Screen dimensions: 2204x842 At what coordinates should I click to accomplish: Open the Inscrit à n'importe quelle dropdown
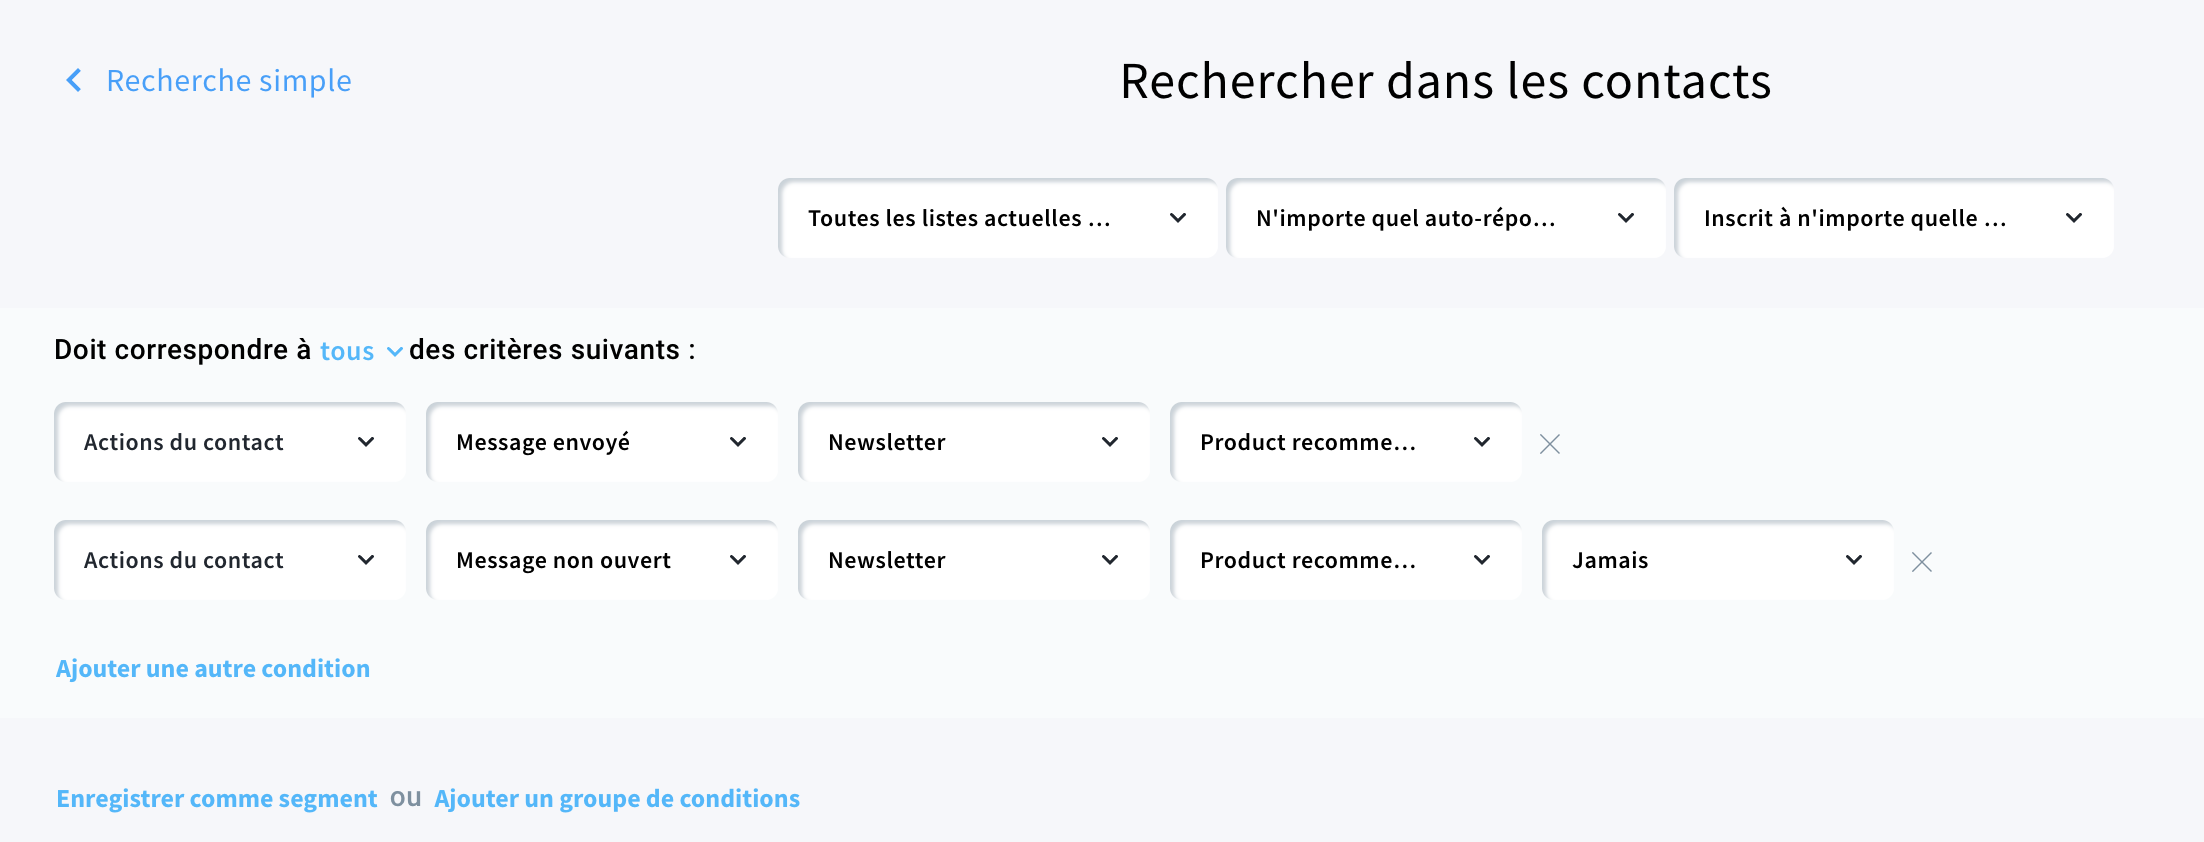pos(1893,218)
